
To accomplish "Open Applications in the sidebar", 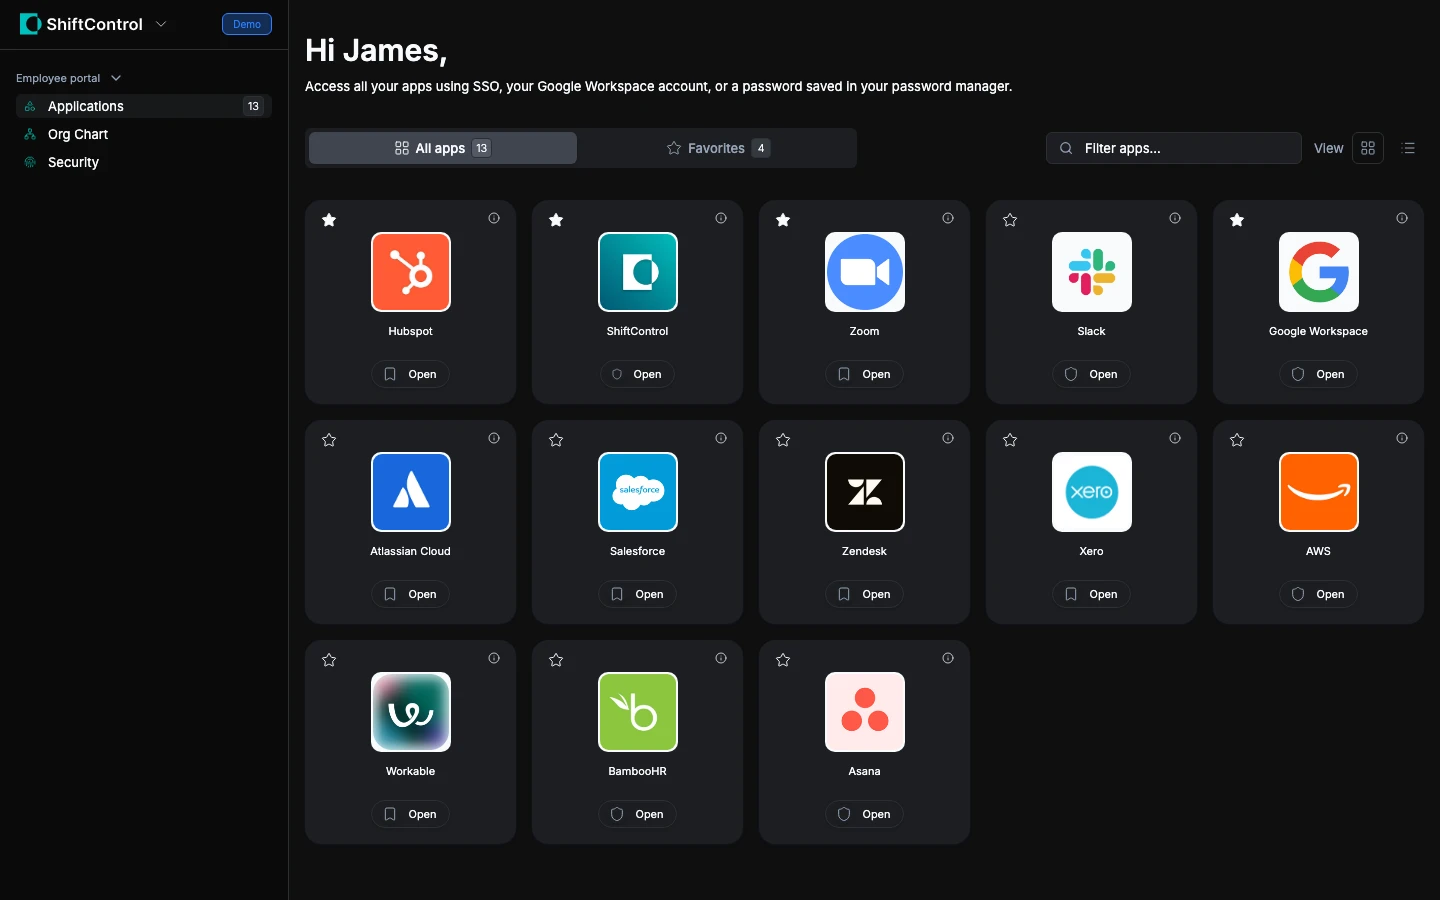I will [144, 106].
